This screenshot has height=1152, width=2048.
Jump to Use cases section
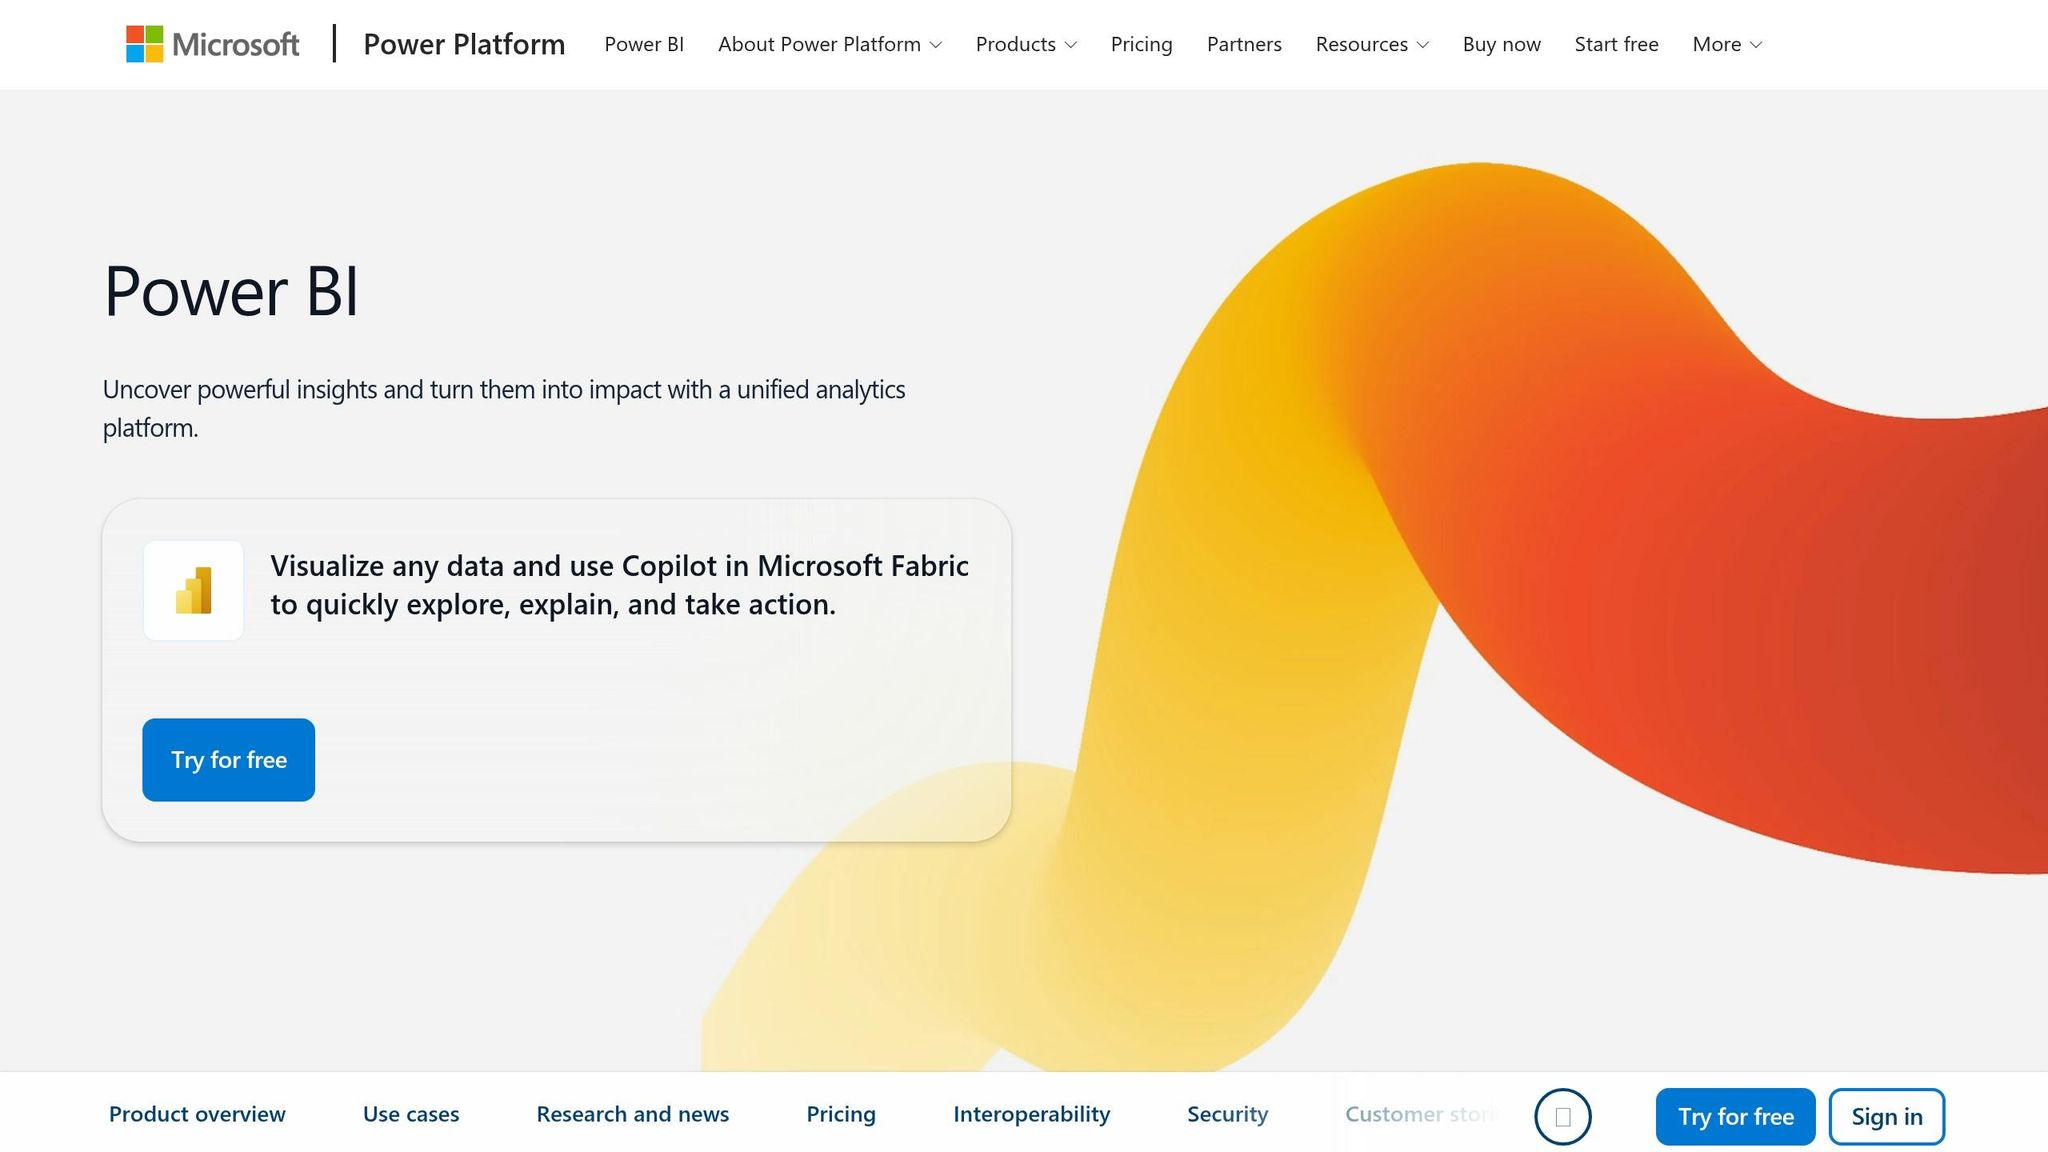(411, 1114)
